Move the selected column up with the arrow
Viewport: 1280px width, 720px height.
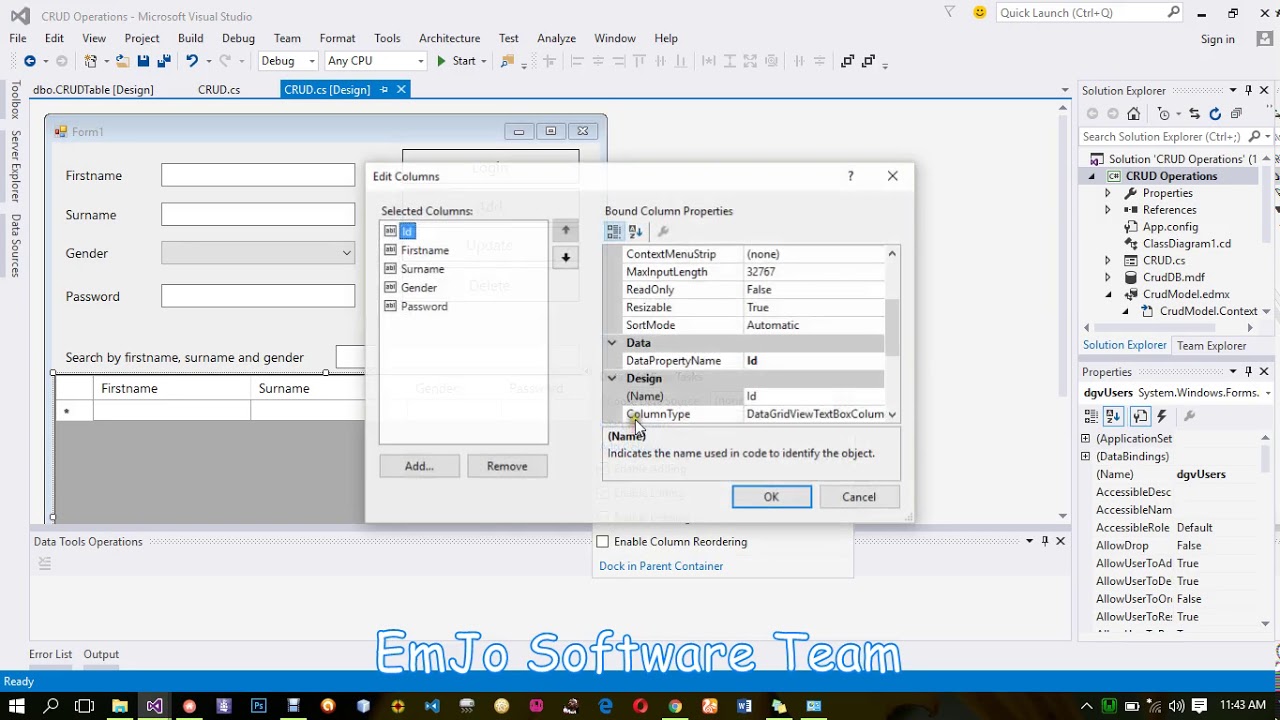click(x=565, y=231)
